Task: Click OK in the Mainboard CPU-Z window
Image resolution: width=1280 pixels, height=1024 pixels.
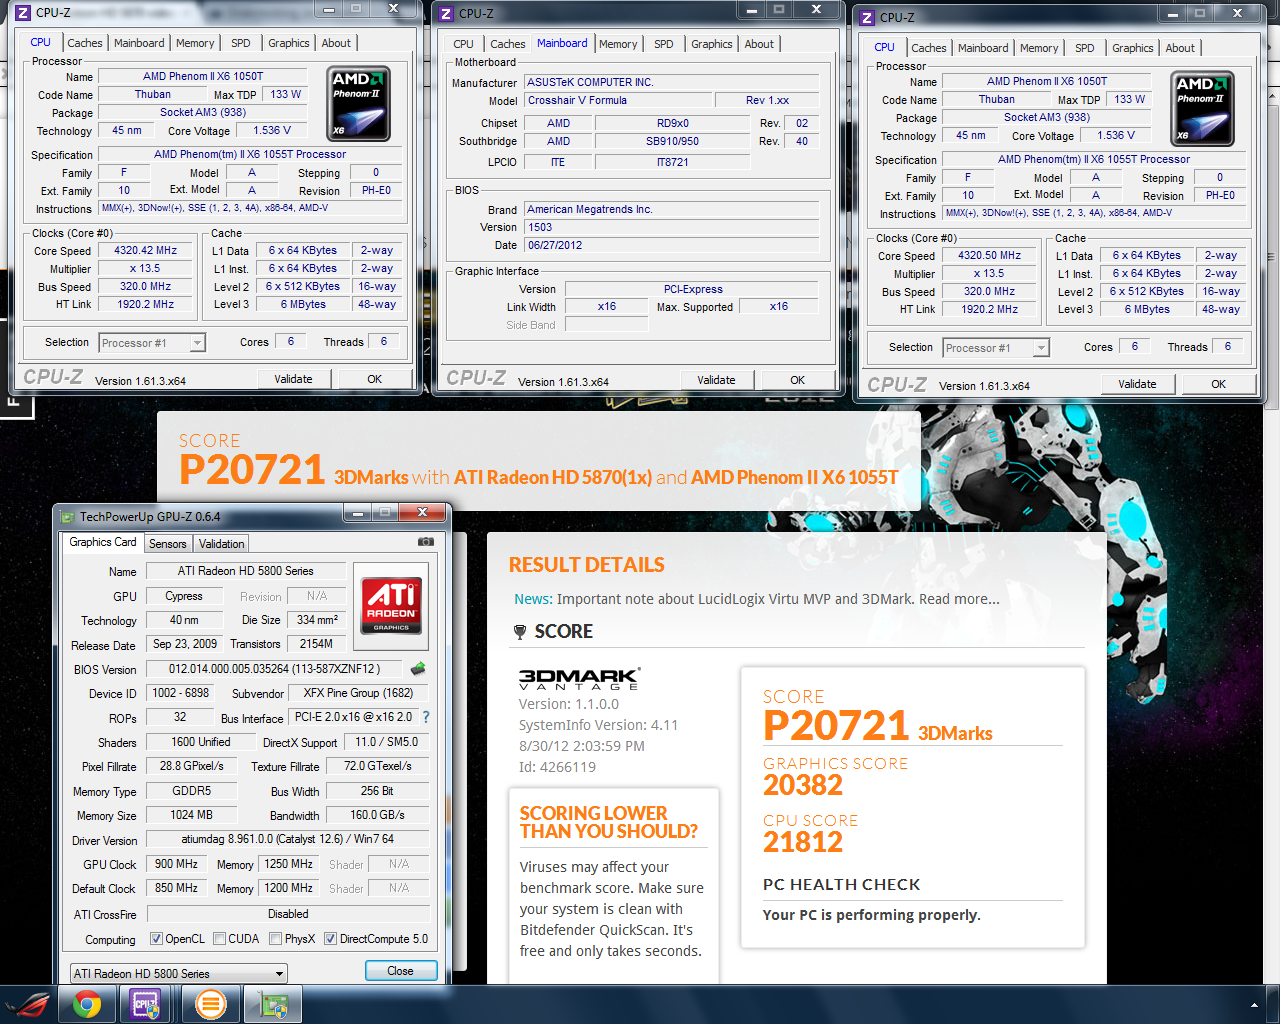Action: click(x=797, y=380)
